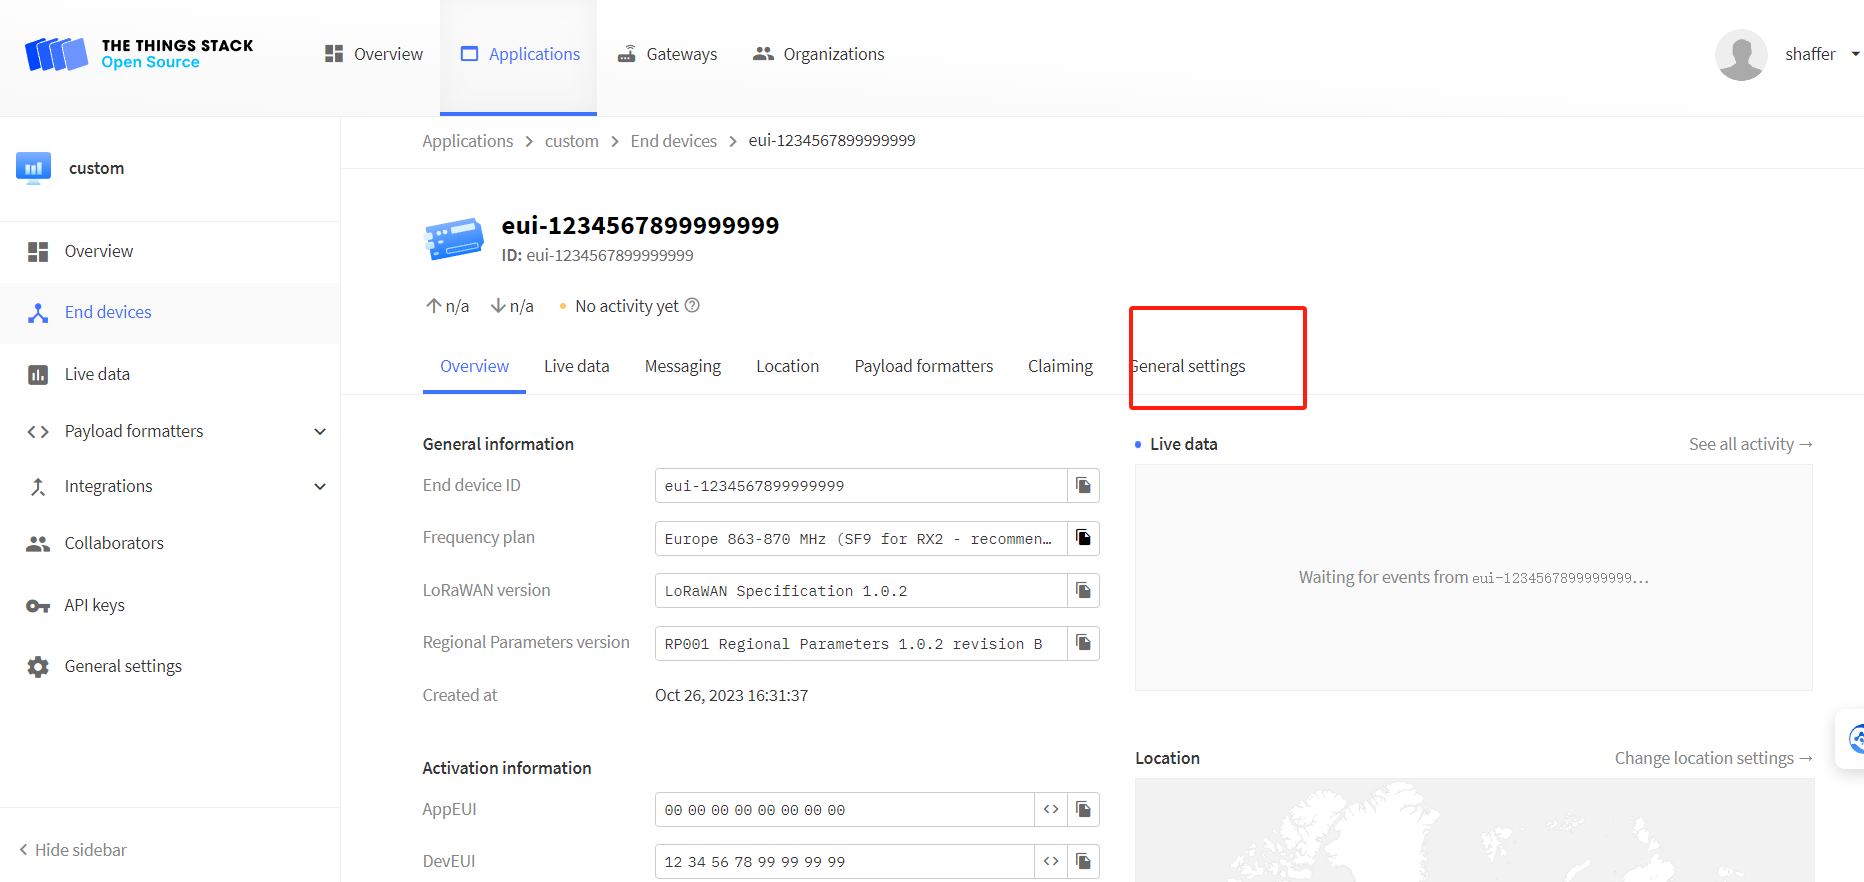Copy the End device ID value
Screen dimensions: 1864x882
click(x=1083, y=486)
